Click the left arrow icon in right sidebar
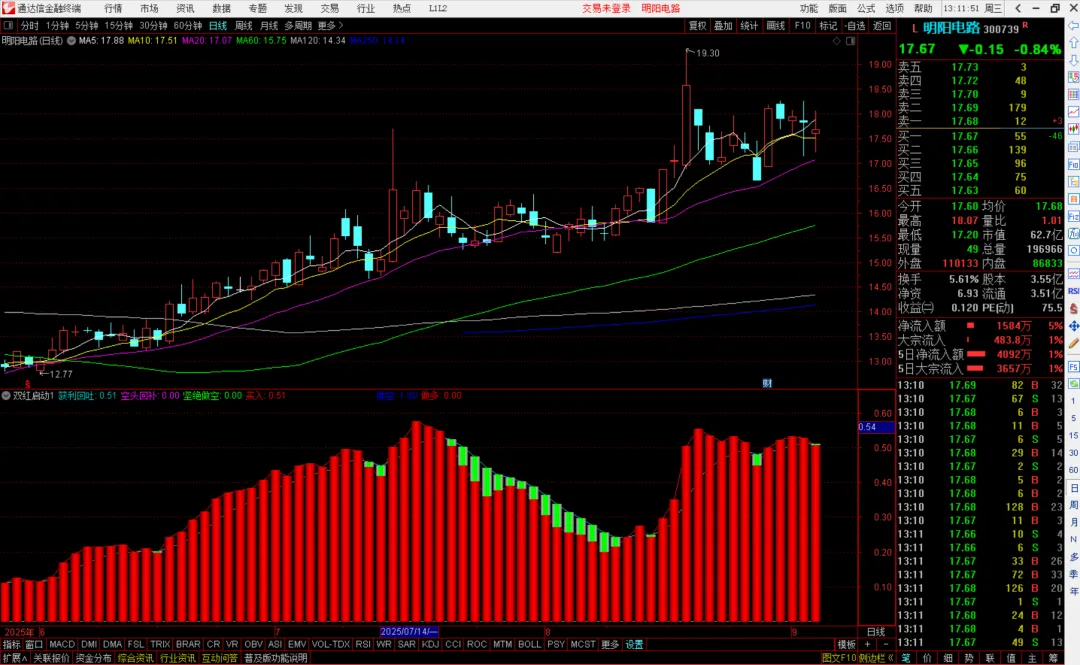Screen dimensions: 1080x665 click(1074, 25)
